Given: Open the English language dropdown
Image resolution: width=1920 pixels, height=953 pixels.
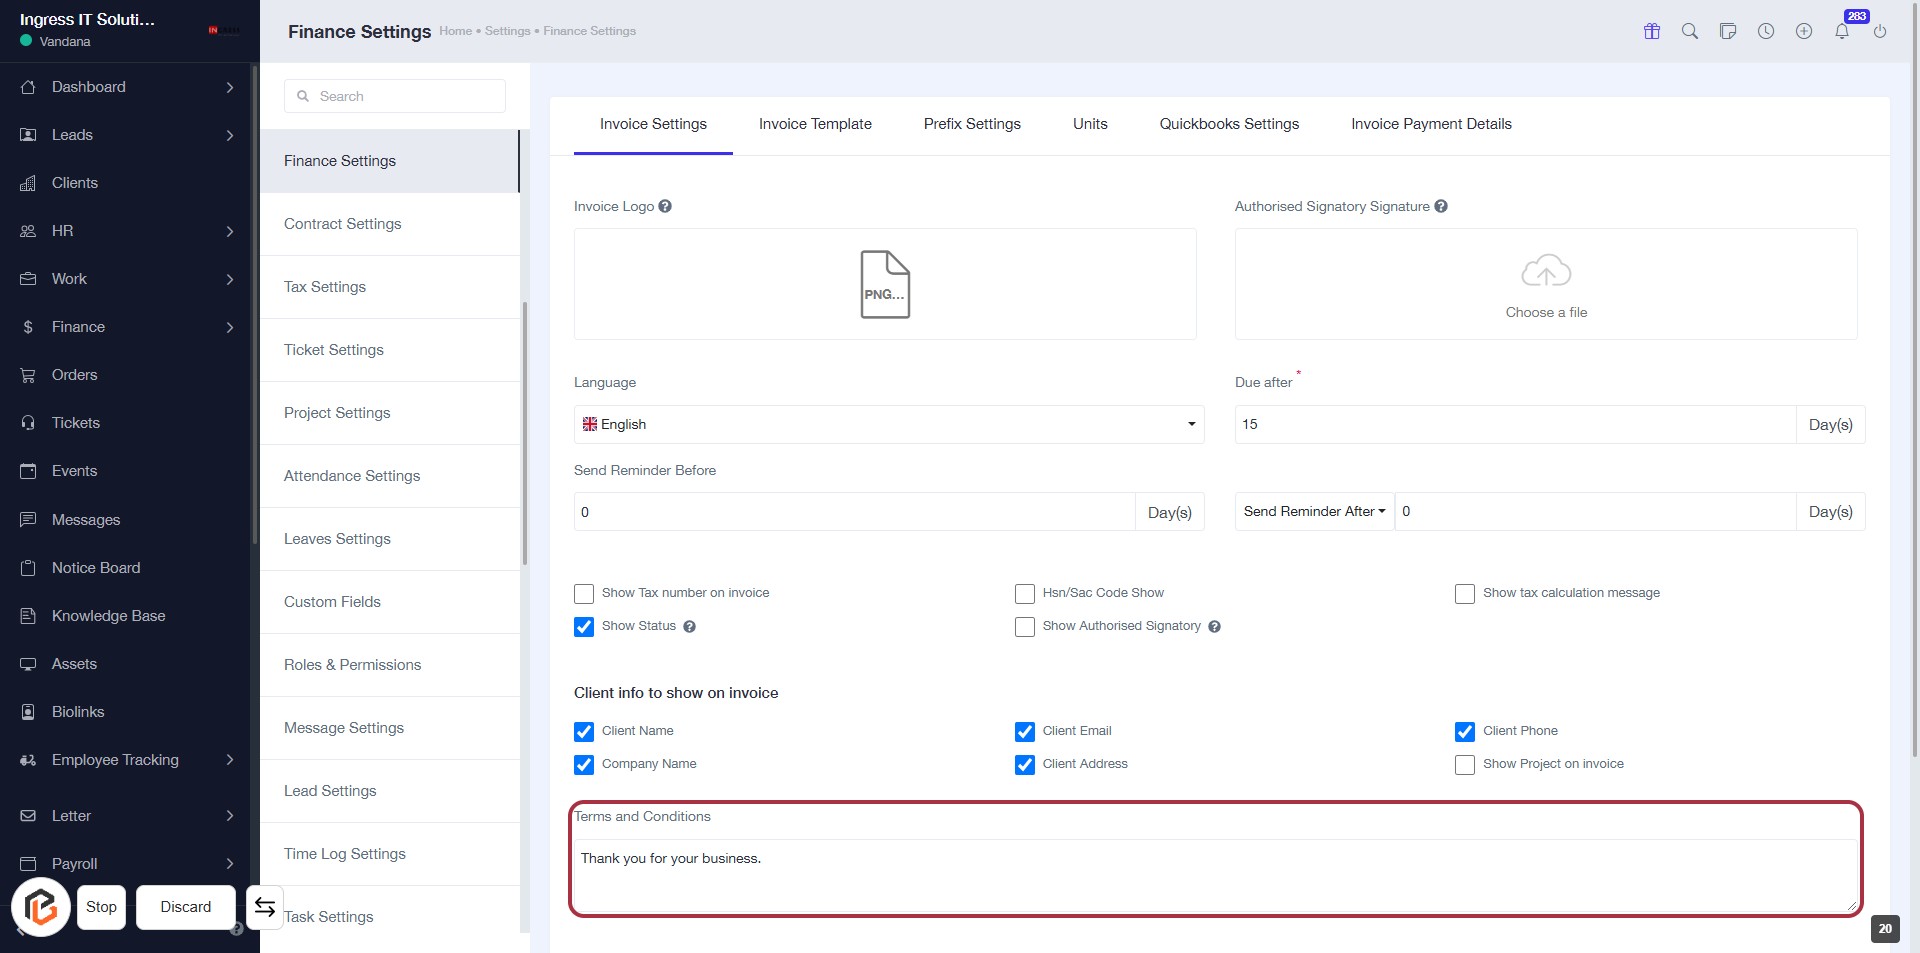Looking at the screenshot, I should coord(888,424).
